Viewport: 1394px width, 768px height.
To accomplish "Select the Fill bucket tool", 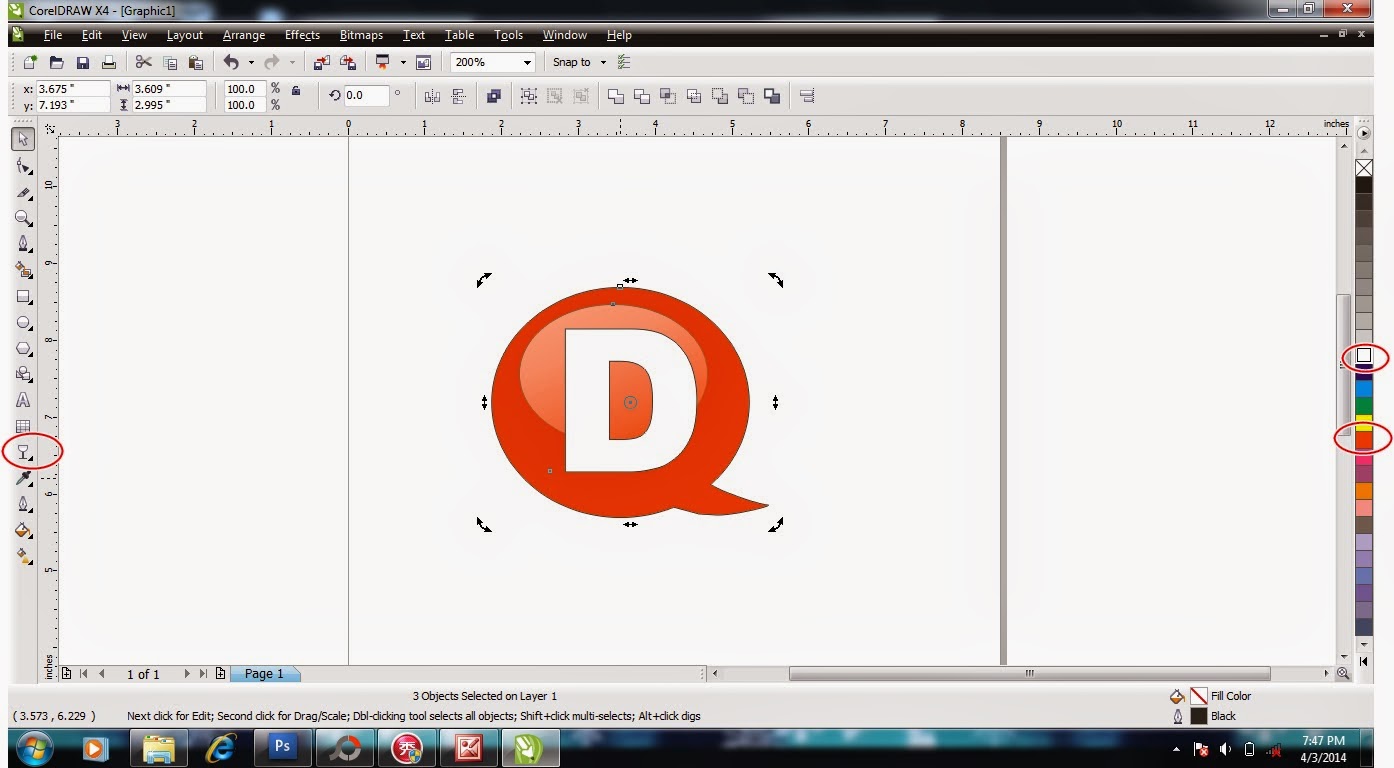I will [22, 530].
